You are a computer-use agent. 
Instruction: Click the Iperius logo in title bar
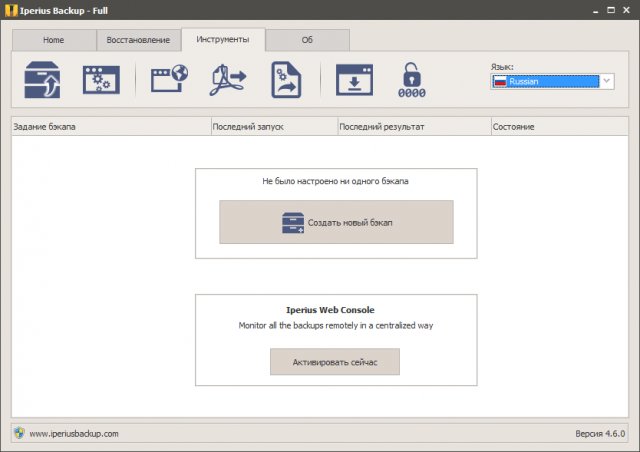[x=10, y=10]
